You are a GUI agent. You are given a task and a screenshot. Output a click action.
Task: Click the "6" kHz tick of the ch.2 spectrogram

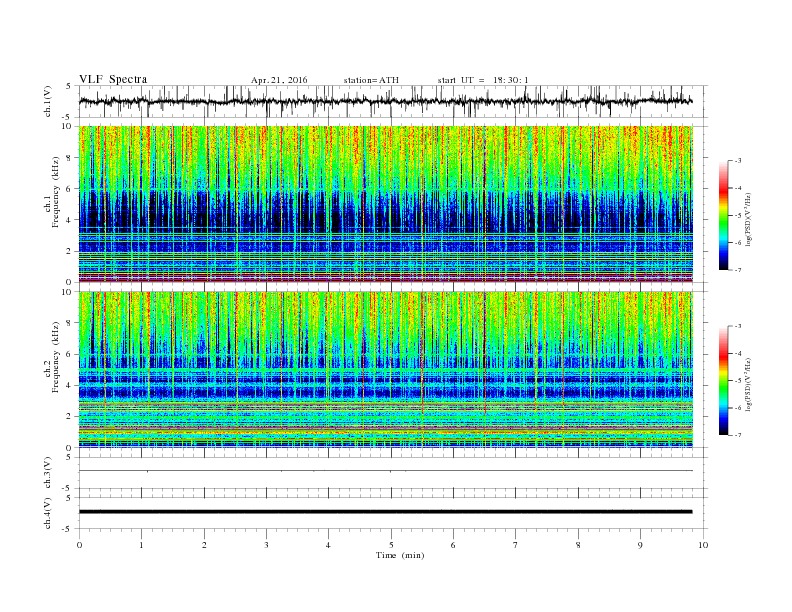click(69, 354)
